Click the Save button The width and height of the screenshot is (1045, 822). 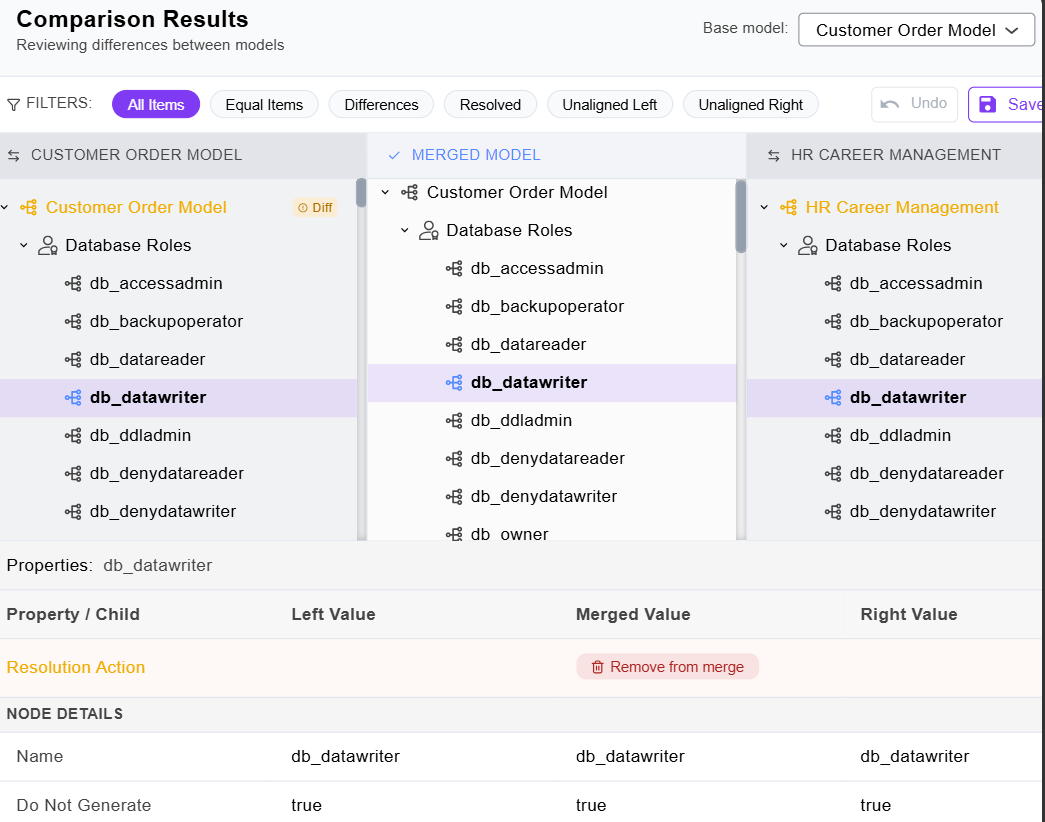tap(1006, 104)
